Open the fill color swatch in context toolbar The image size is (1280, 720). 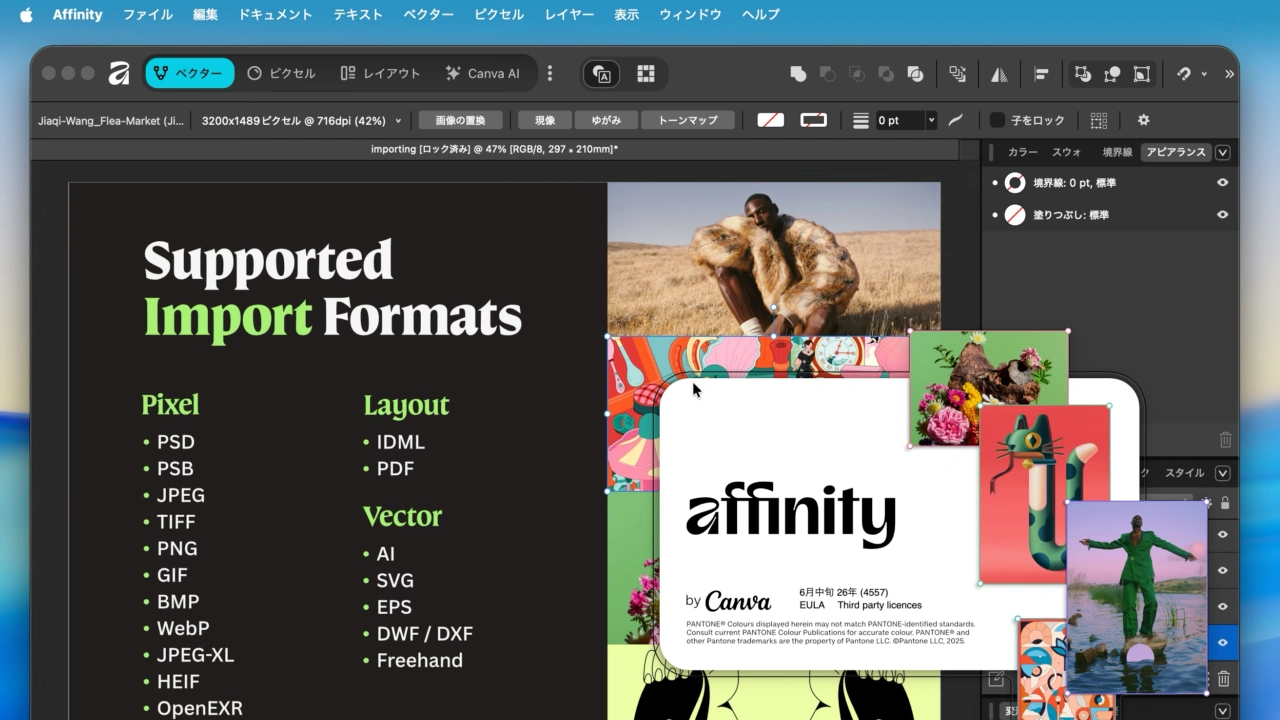click(770, 120)
